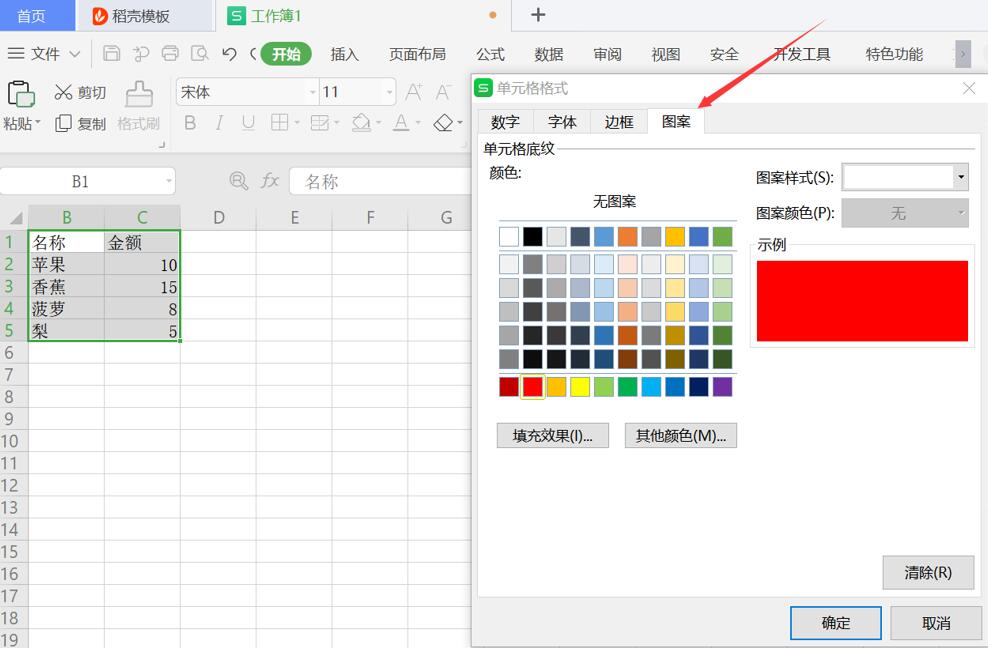Select row 6 header

pos(14,352)
